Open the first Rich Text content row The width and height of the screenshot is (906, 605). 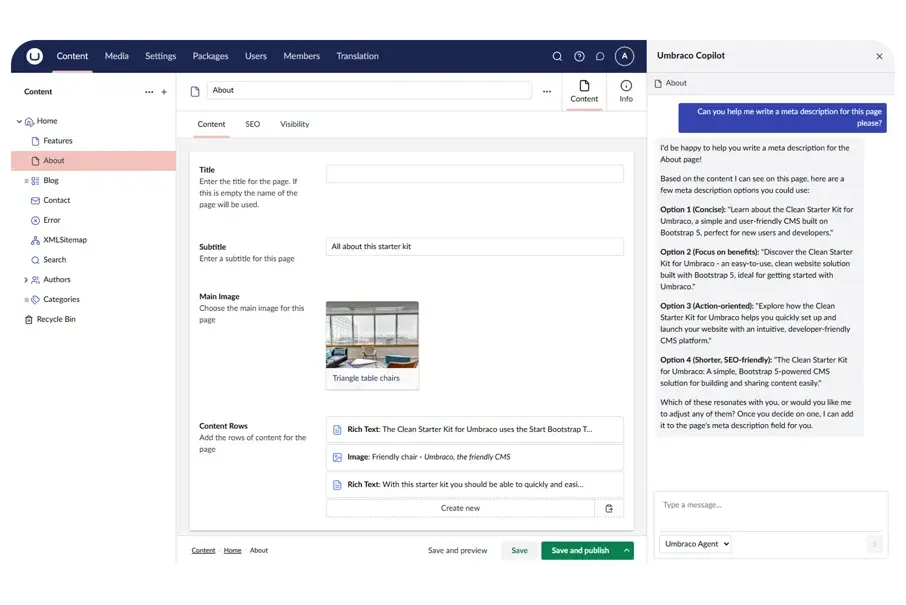point(475,430)
